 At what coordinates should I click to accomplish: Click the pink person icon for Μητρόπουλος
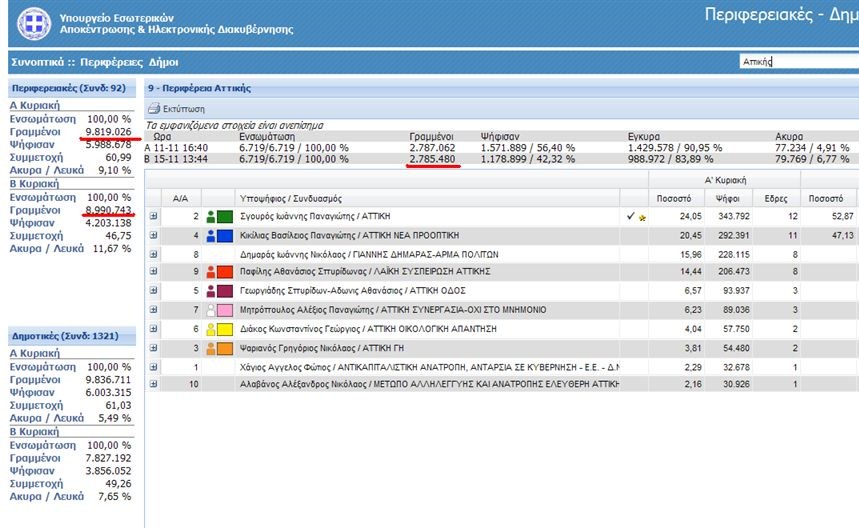coord(211,310)
